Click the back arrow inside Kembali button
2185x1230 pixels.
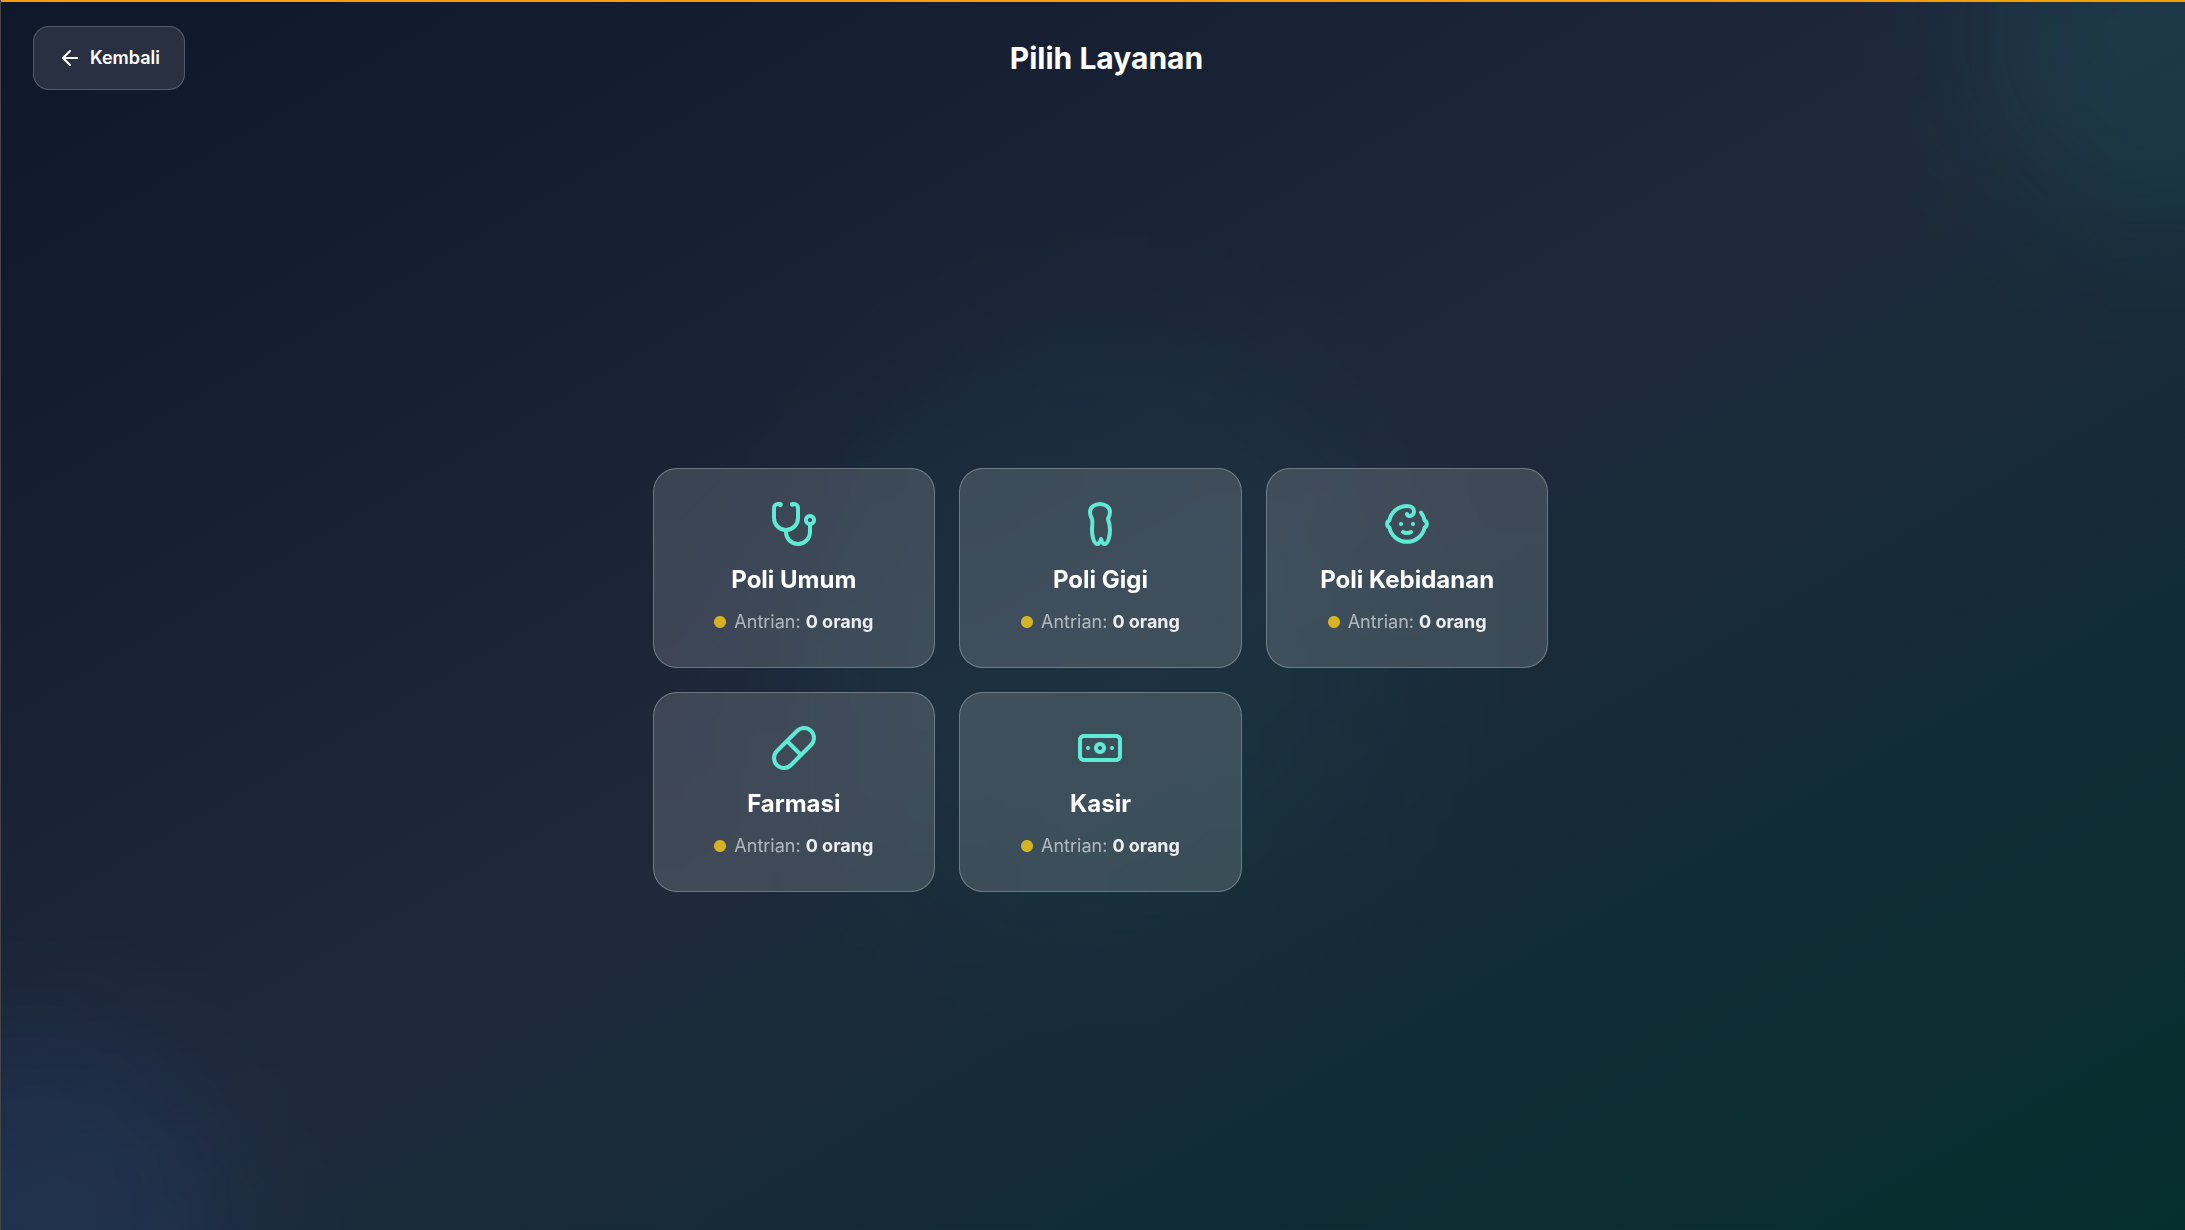tap(68, 57)
